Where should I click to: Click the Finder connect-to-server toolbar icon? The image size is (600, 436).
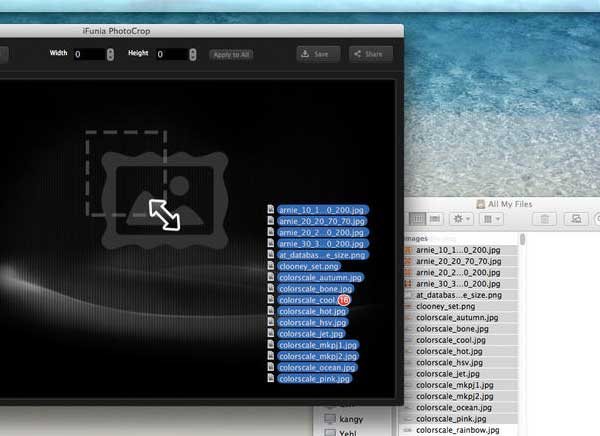click(576, 219)
